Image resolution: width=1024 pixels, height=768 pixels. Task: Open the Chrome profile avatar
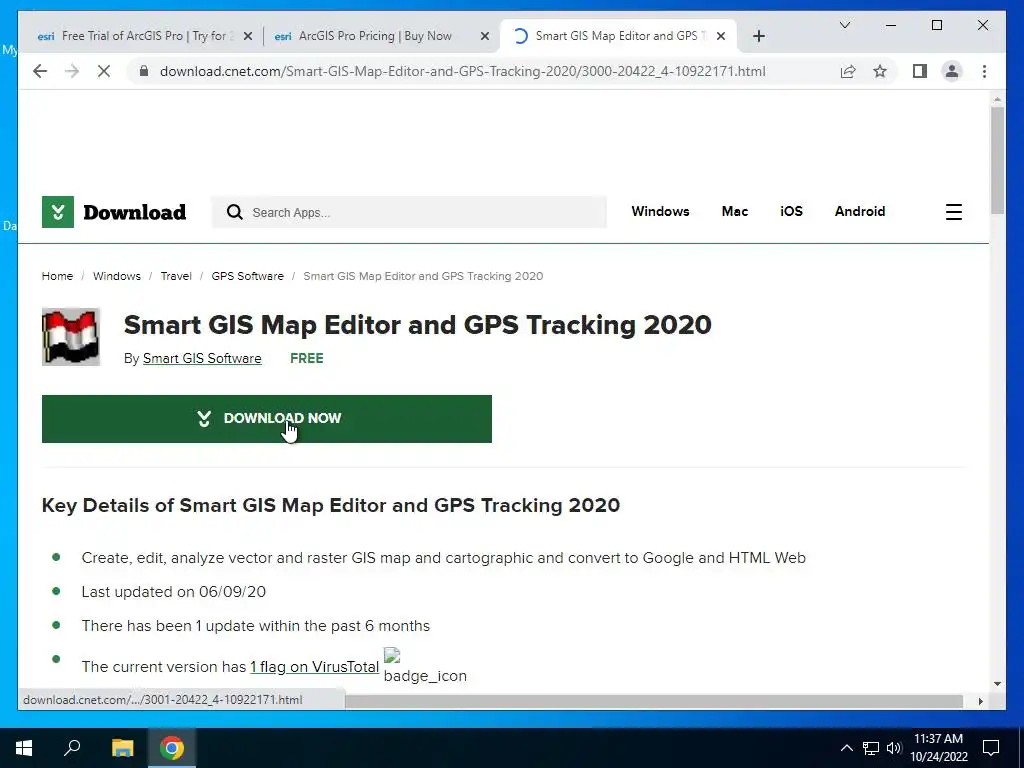[952, 71]
